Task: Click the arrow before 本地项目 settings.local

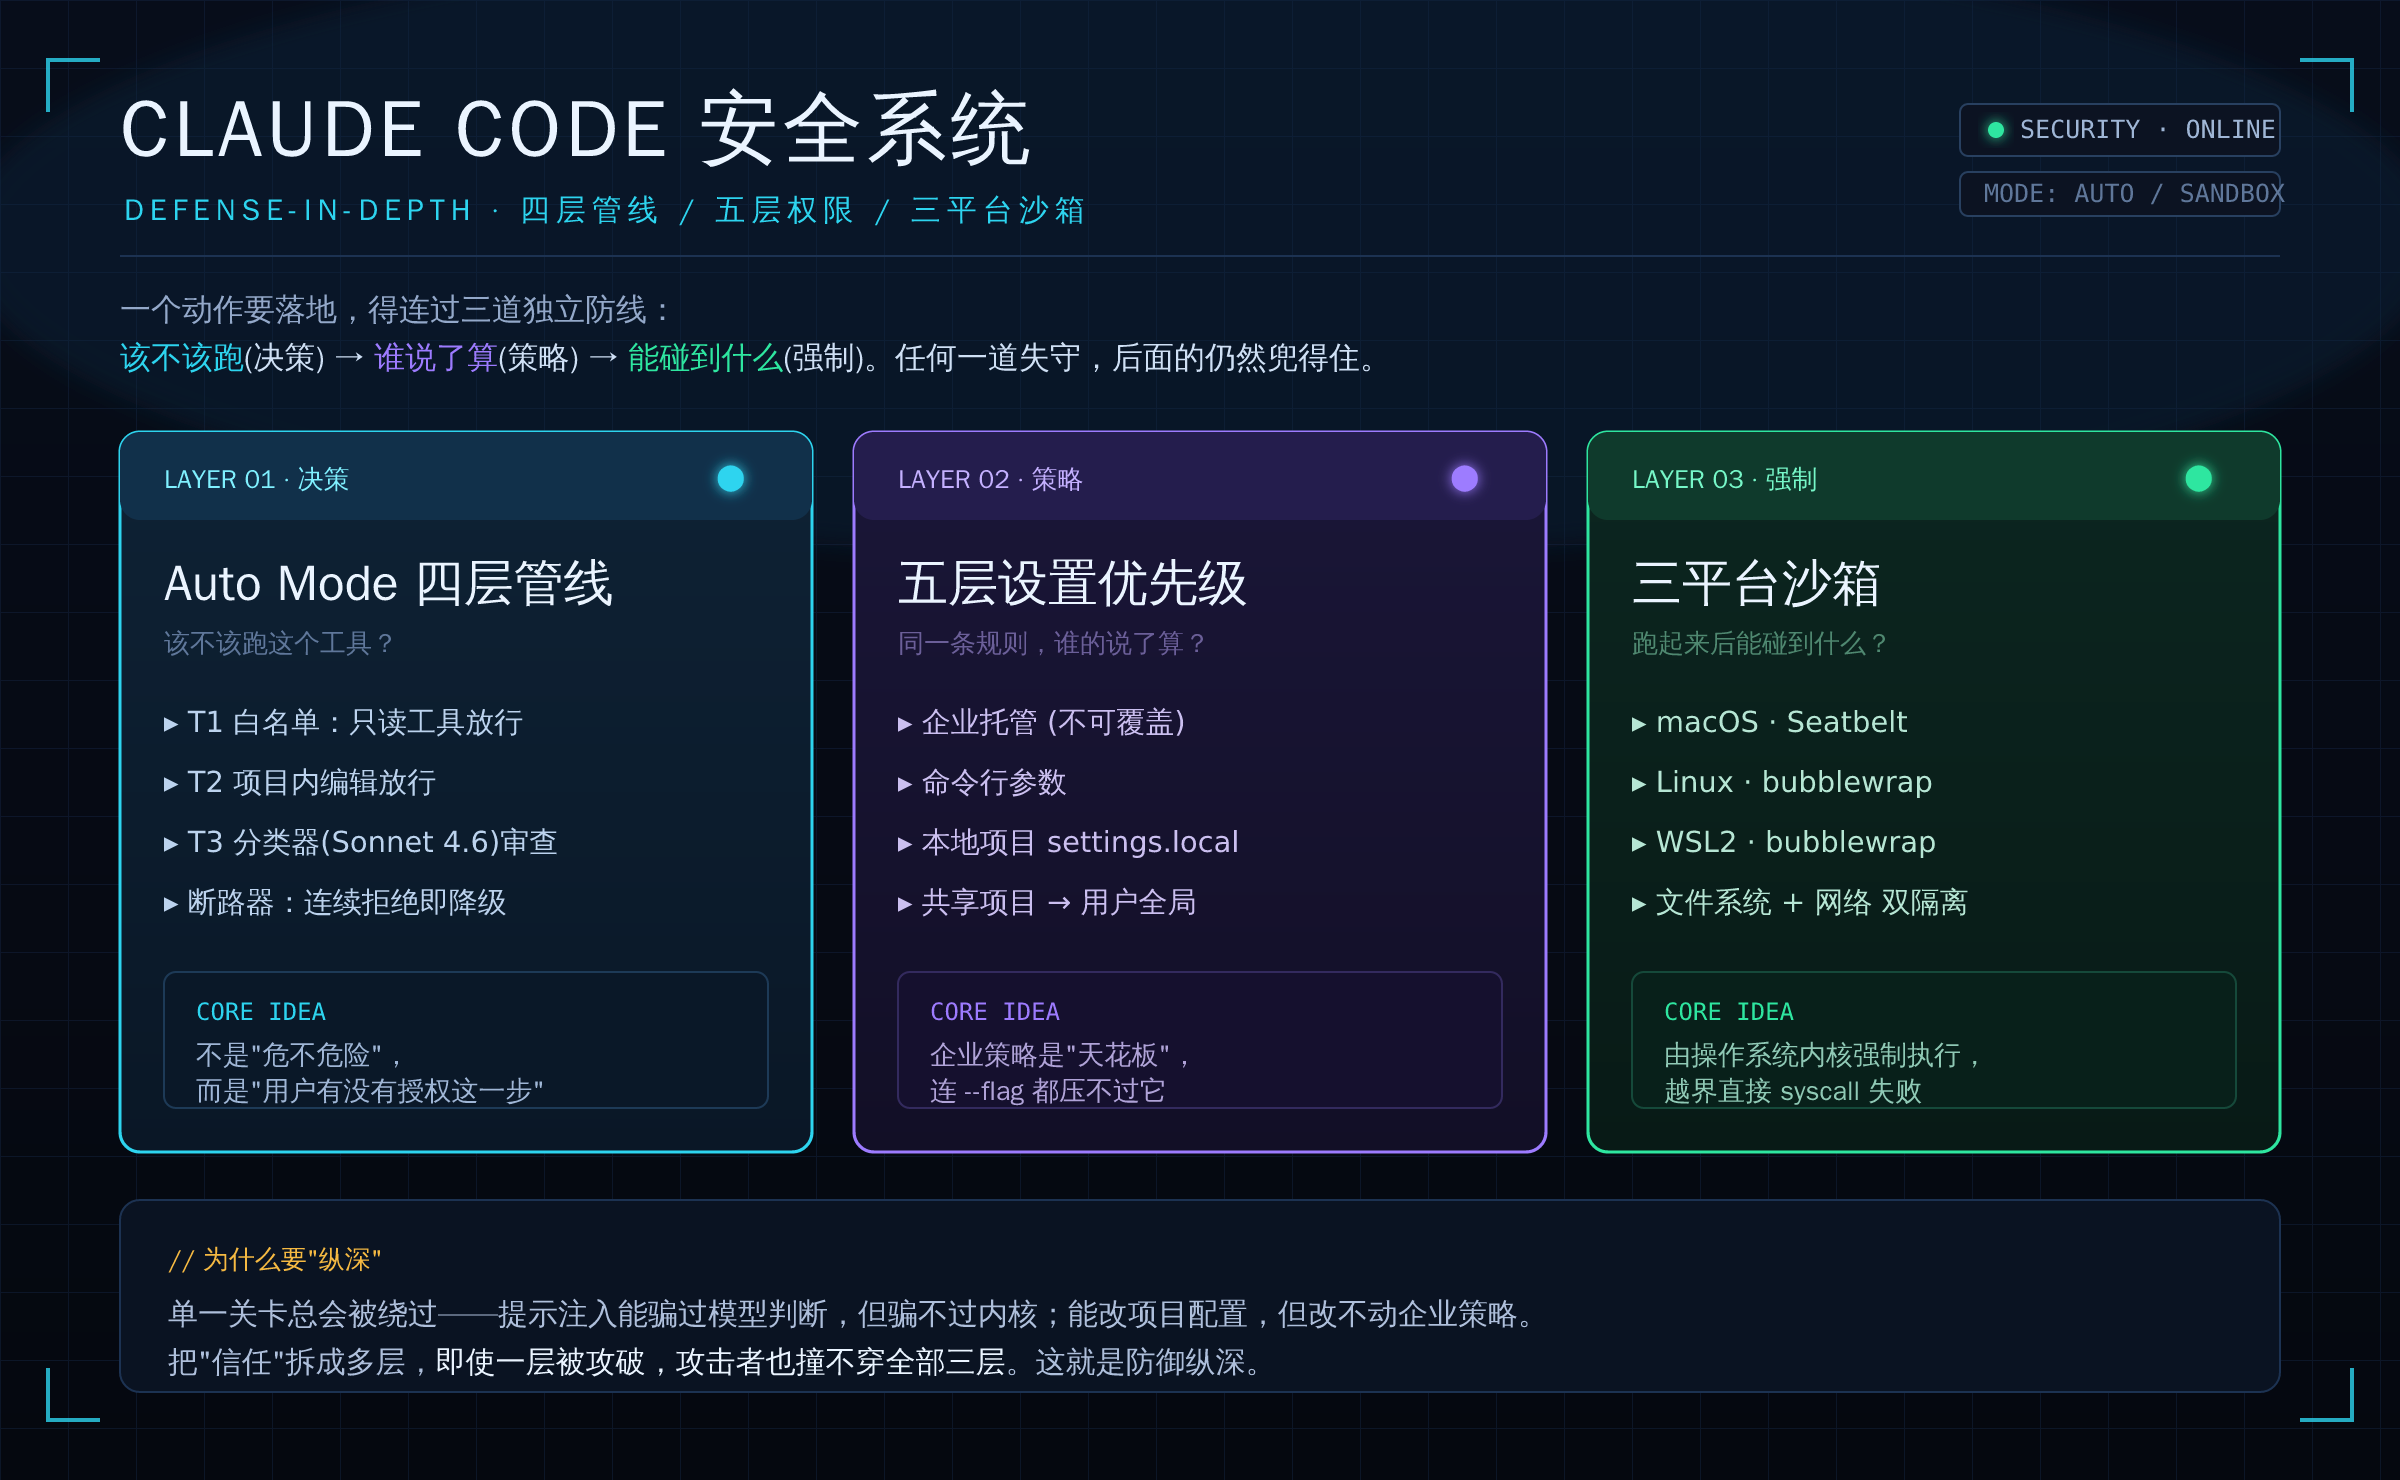Action: tap(905, 844)
